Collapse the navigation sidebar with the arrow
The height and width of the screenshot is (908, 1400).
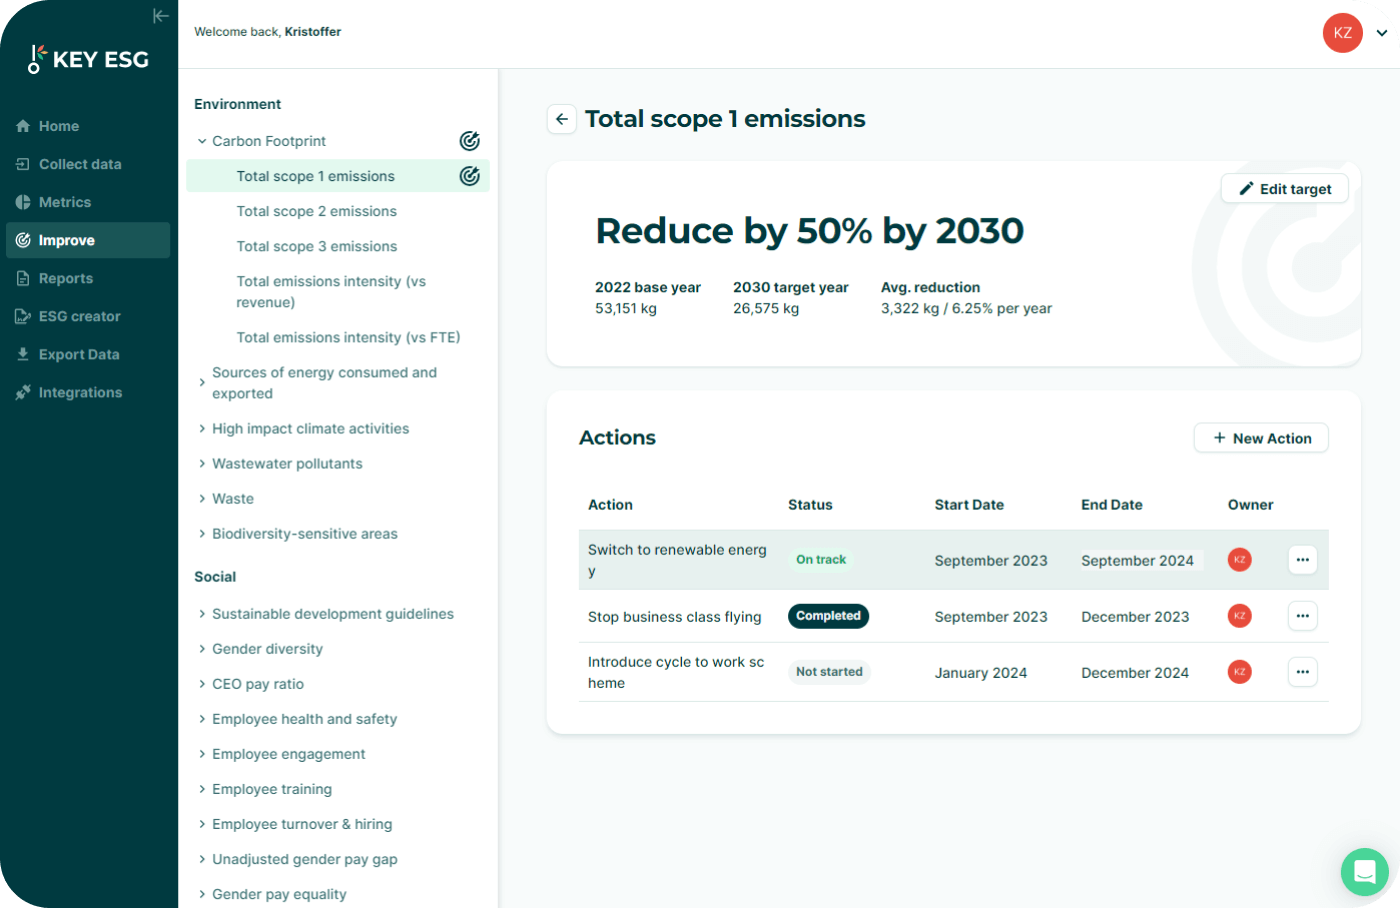tap(161, 16)
